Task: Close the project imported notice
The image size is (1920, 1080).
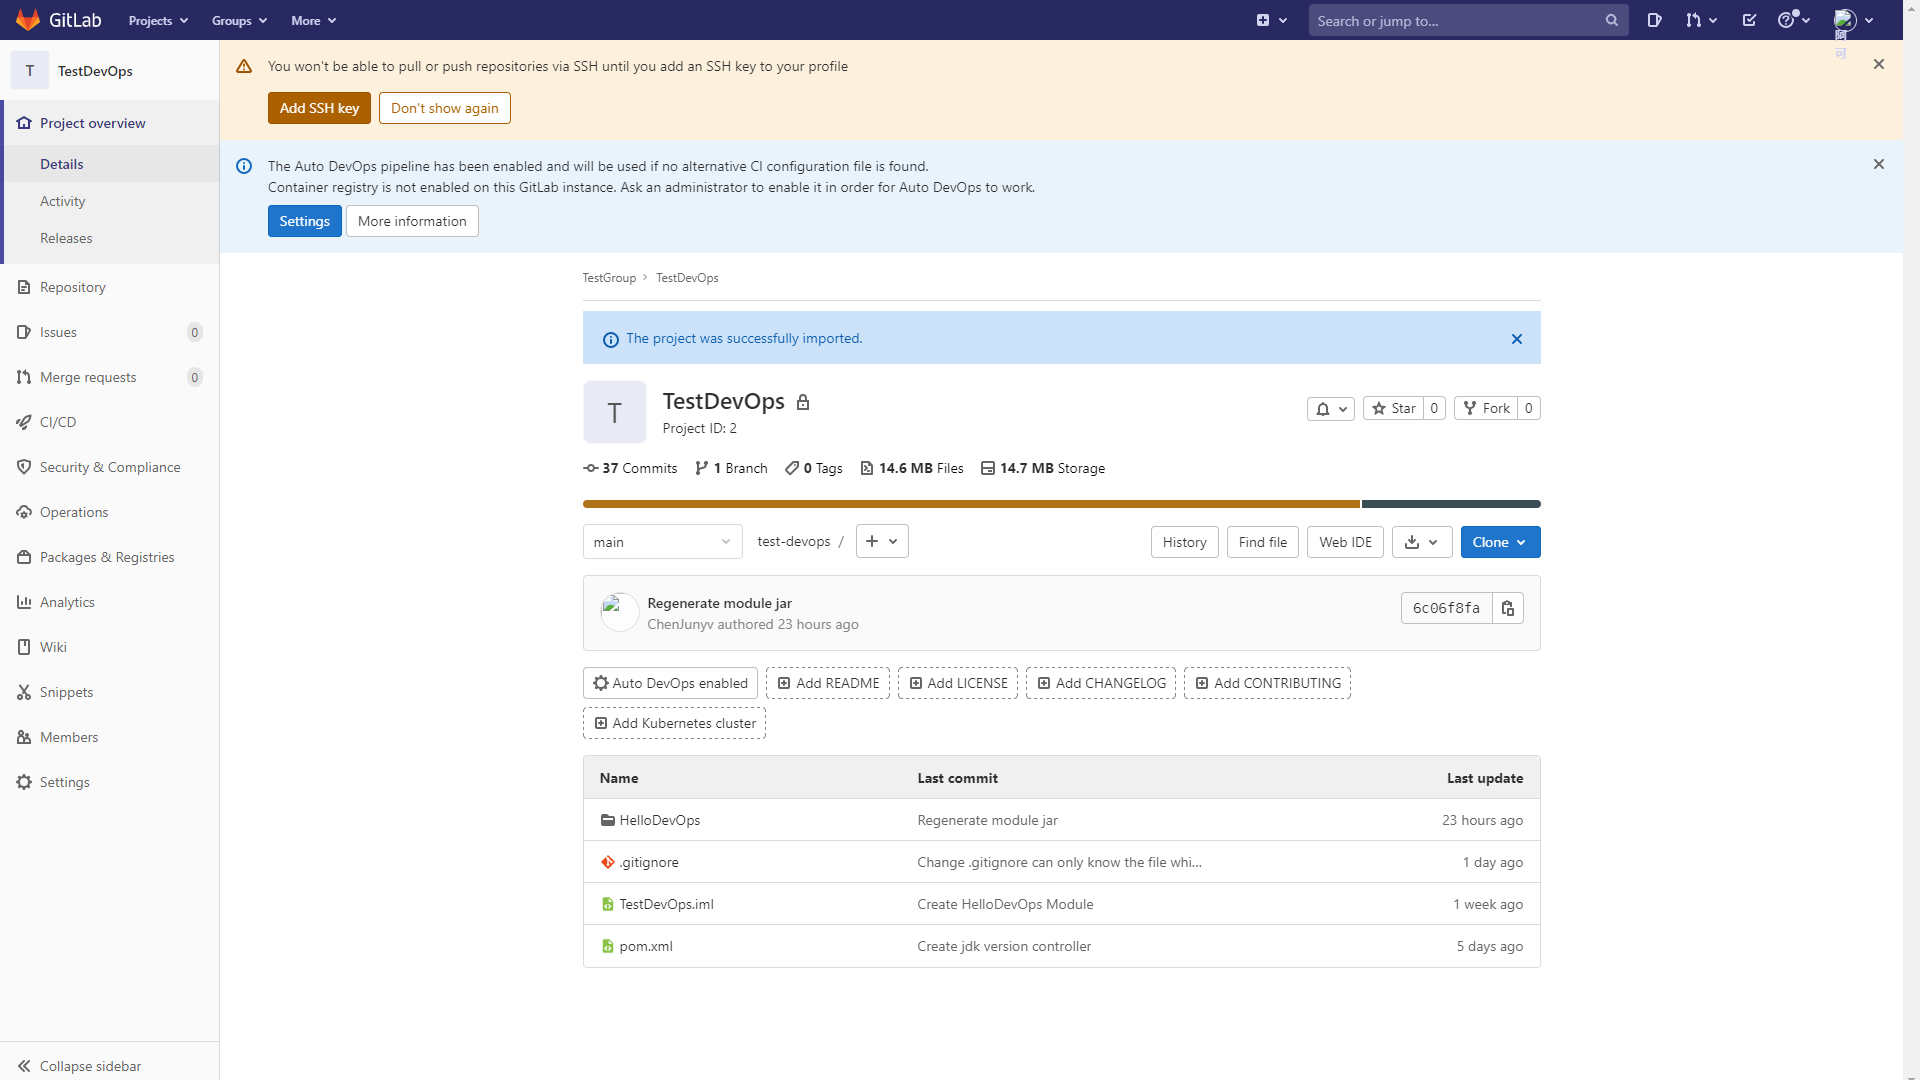Action: tap(1517, 339)
